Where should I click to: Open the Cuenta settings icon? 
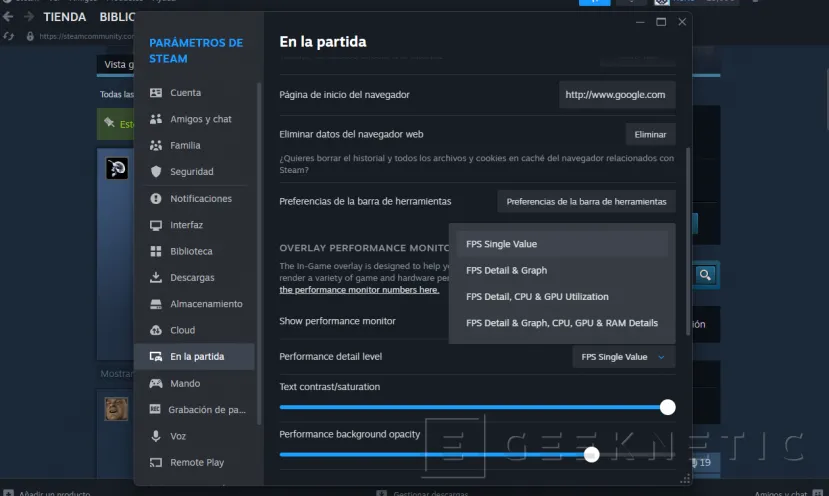point(155,93)
